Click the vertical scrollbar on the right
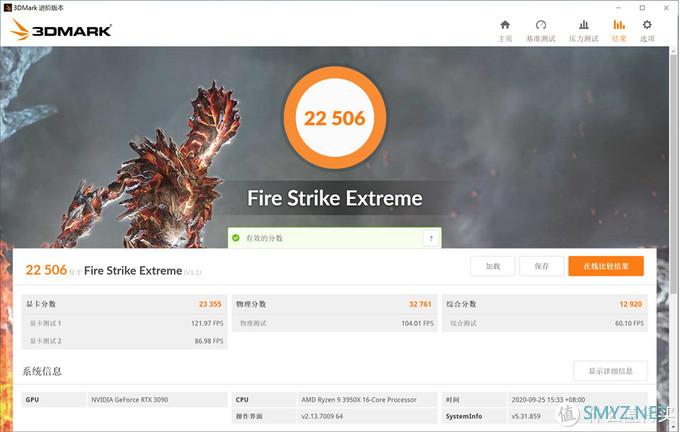Image resolution: width=680 pixels, height=432 pixels. (673, 173)
